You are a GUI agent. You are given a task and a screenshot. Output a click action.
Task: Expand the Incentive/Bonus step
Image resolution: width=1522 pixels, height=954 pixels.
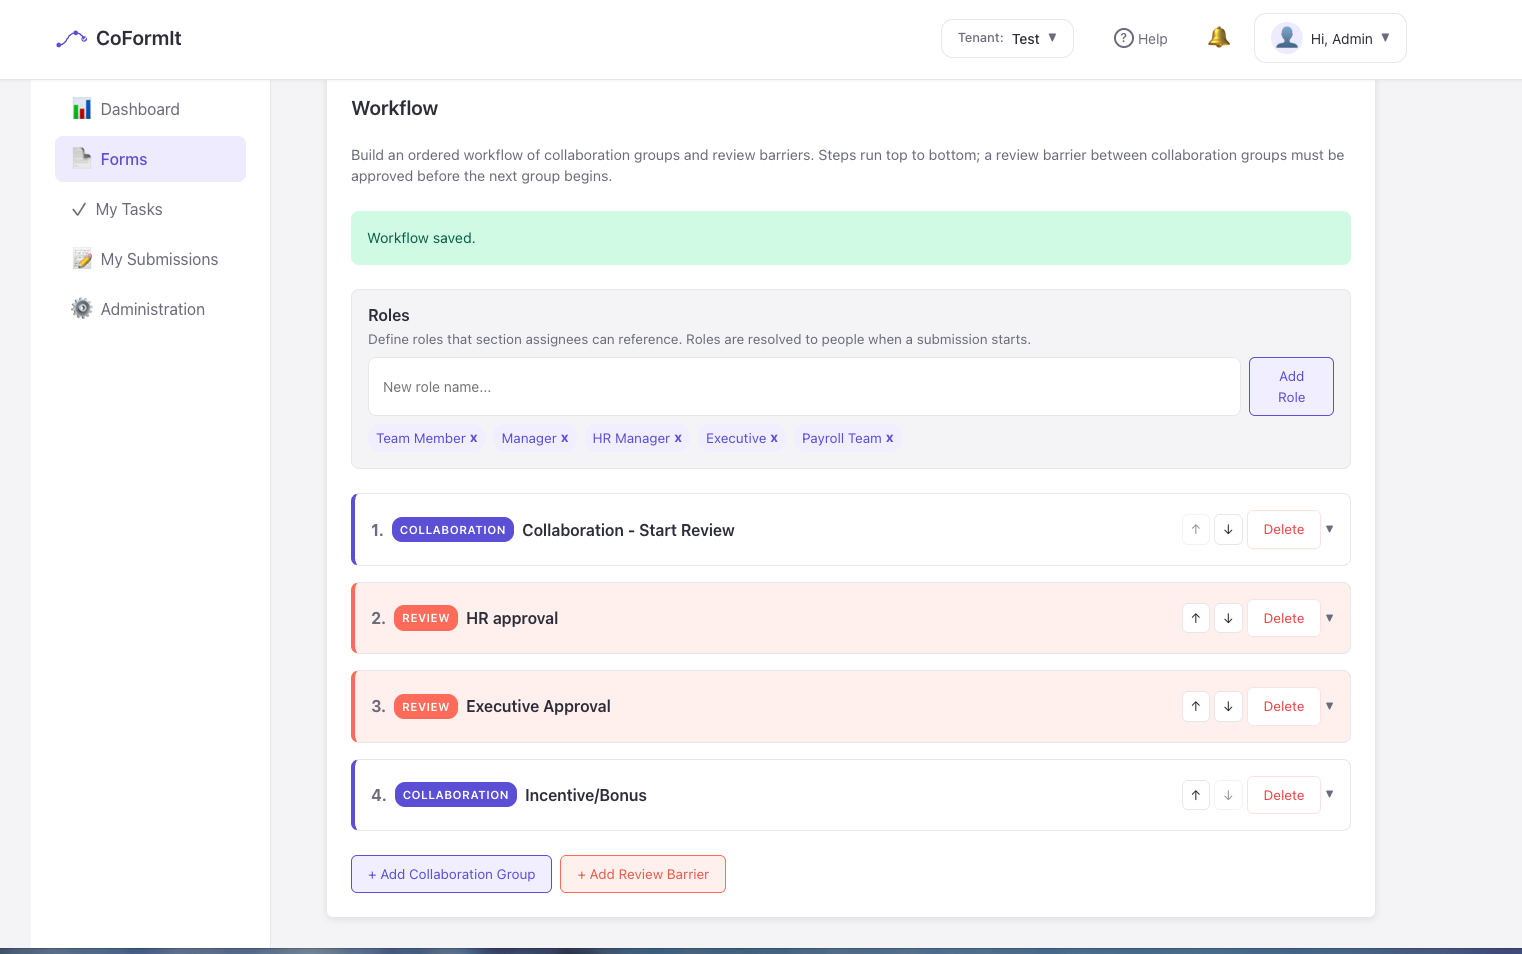point(1330,794)
